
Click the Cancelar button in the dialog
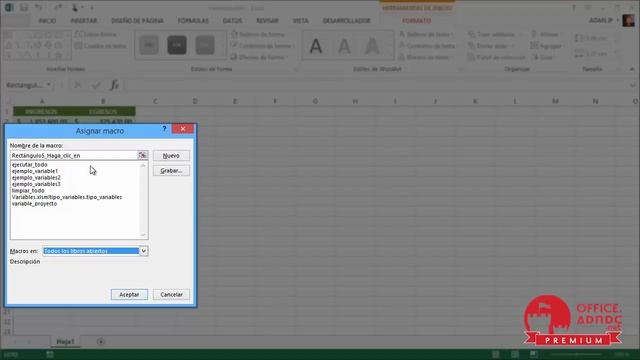click(x=171, y=294)
